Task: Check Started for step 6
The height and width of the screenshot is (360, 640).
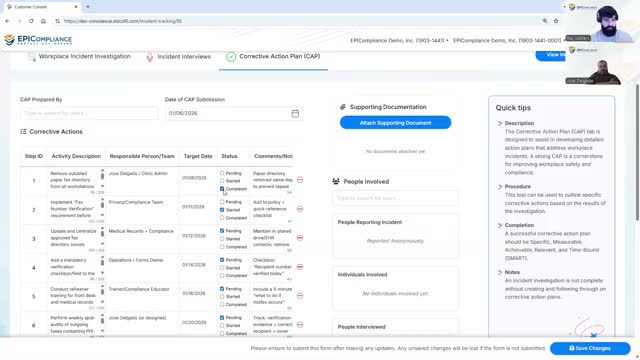Action: tap(222, 325)
